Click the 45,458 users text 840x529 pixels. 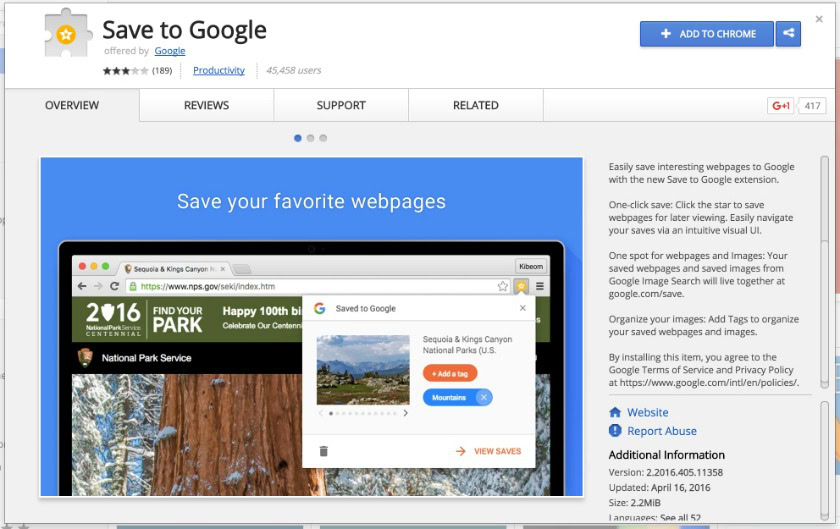294,70
